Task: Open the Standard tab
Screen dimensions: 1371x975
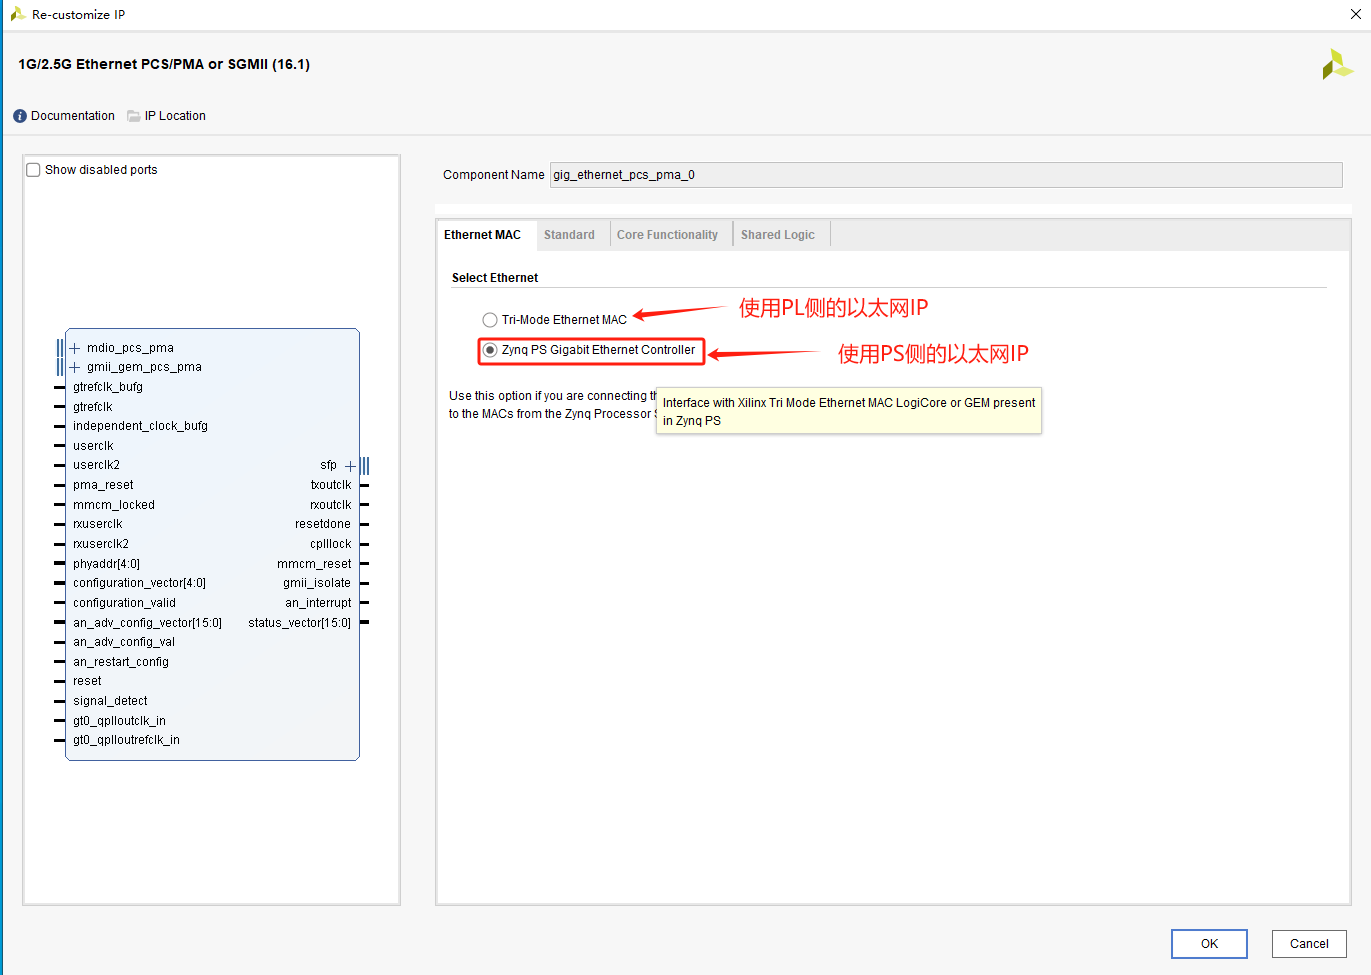Action: pos(569,235)
